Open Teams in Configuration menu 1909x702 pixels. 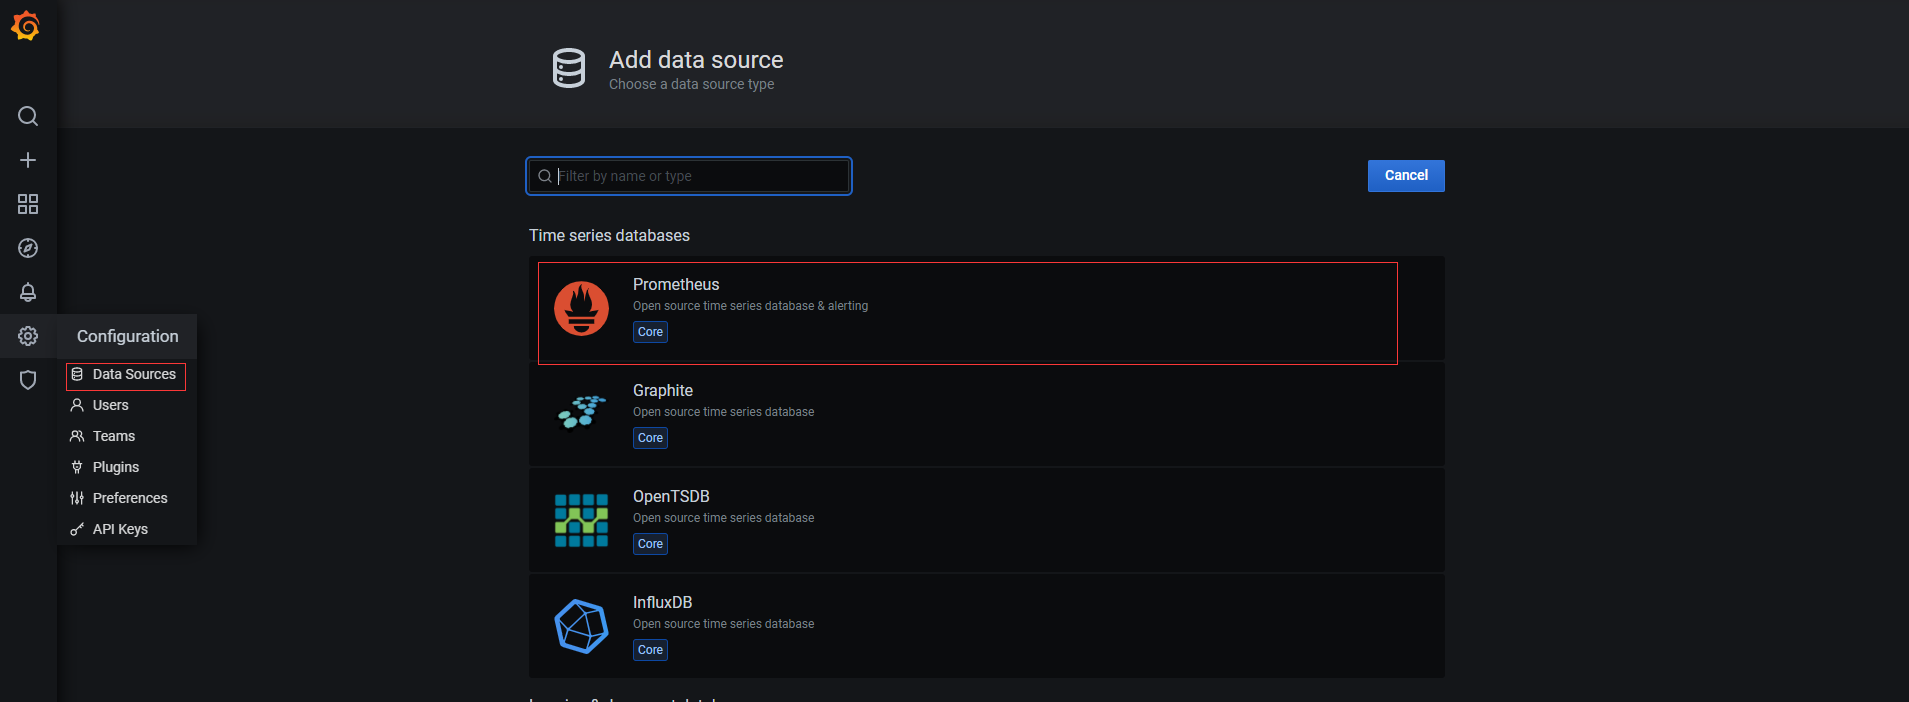[x=113, y=437]
